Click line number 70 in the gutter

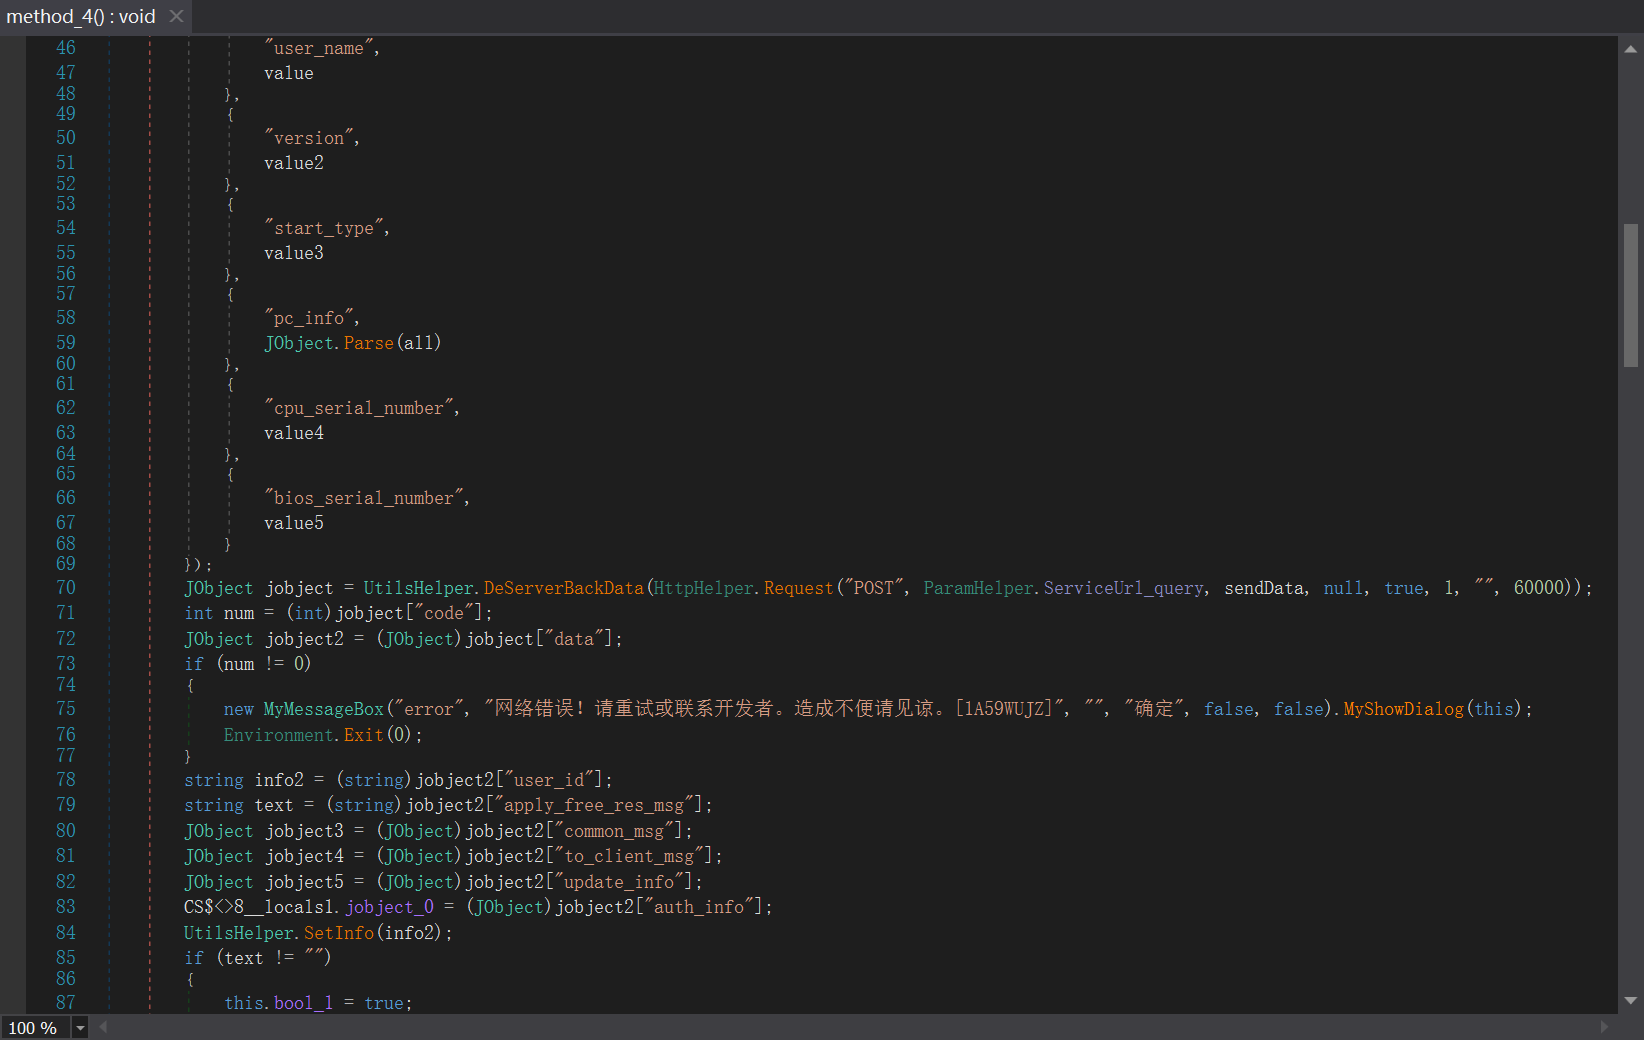tap(66, 588)
